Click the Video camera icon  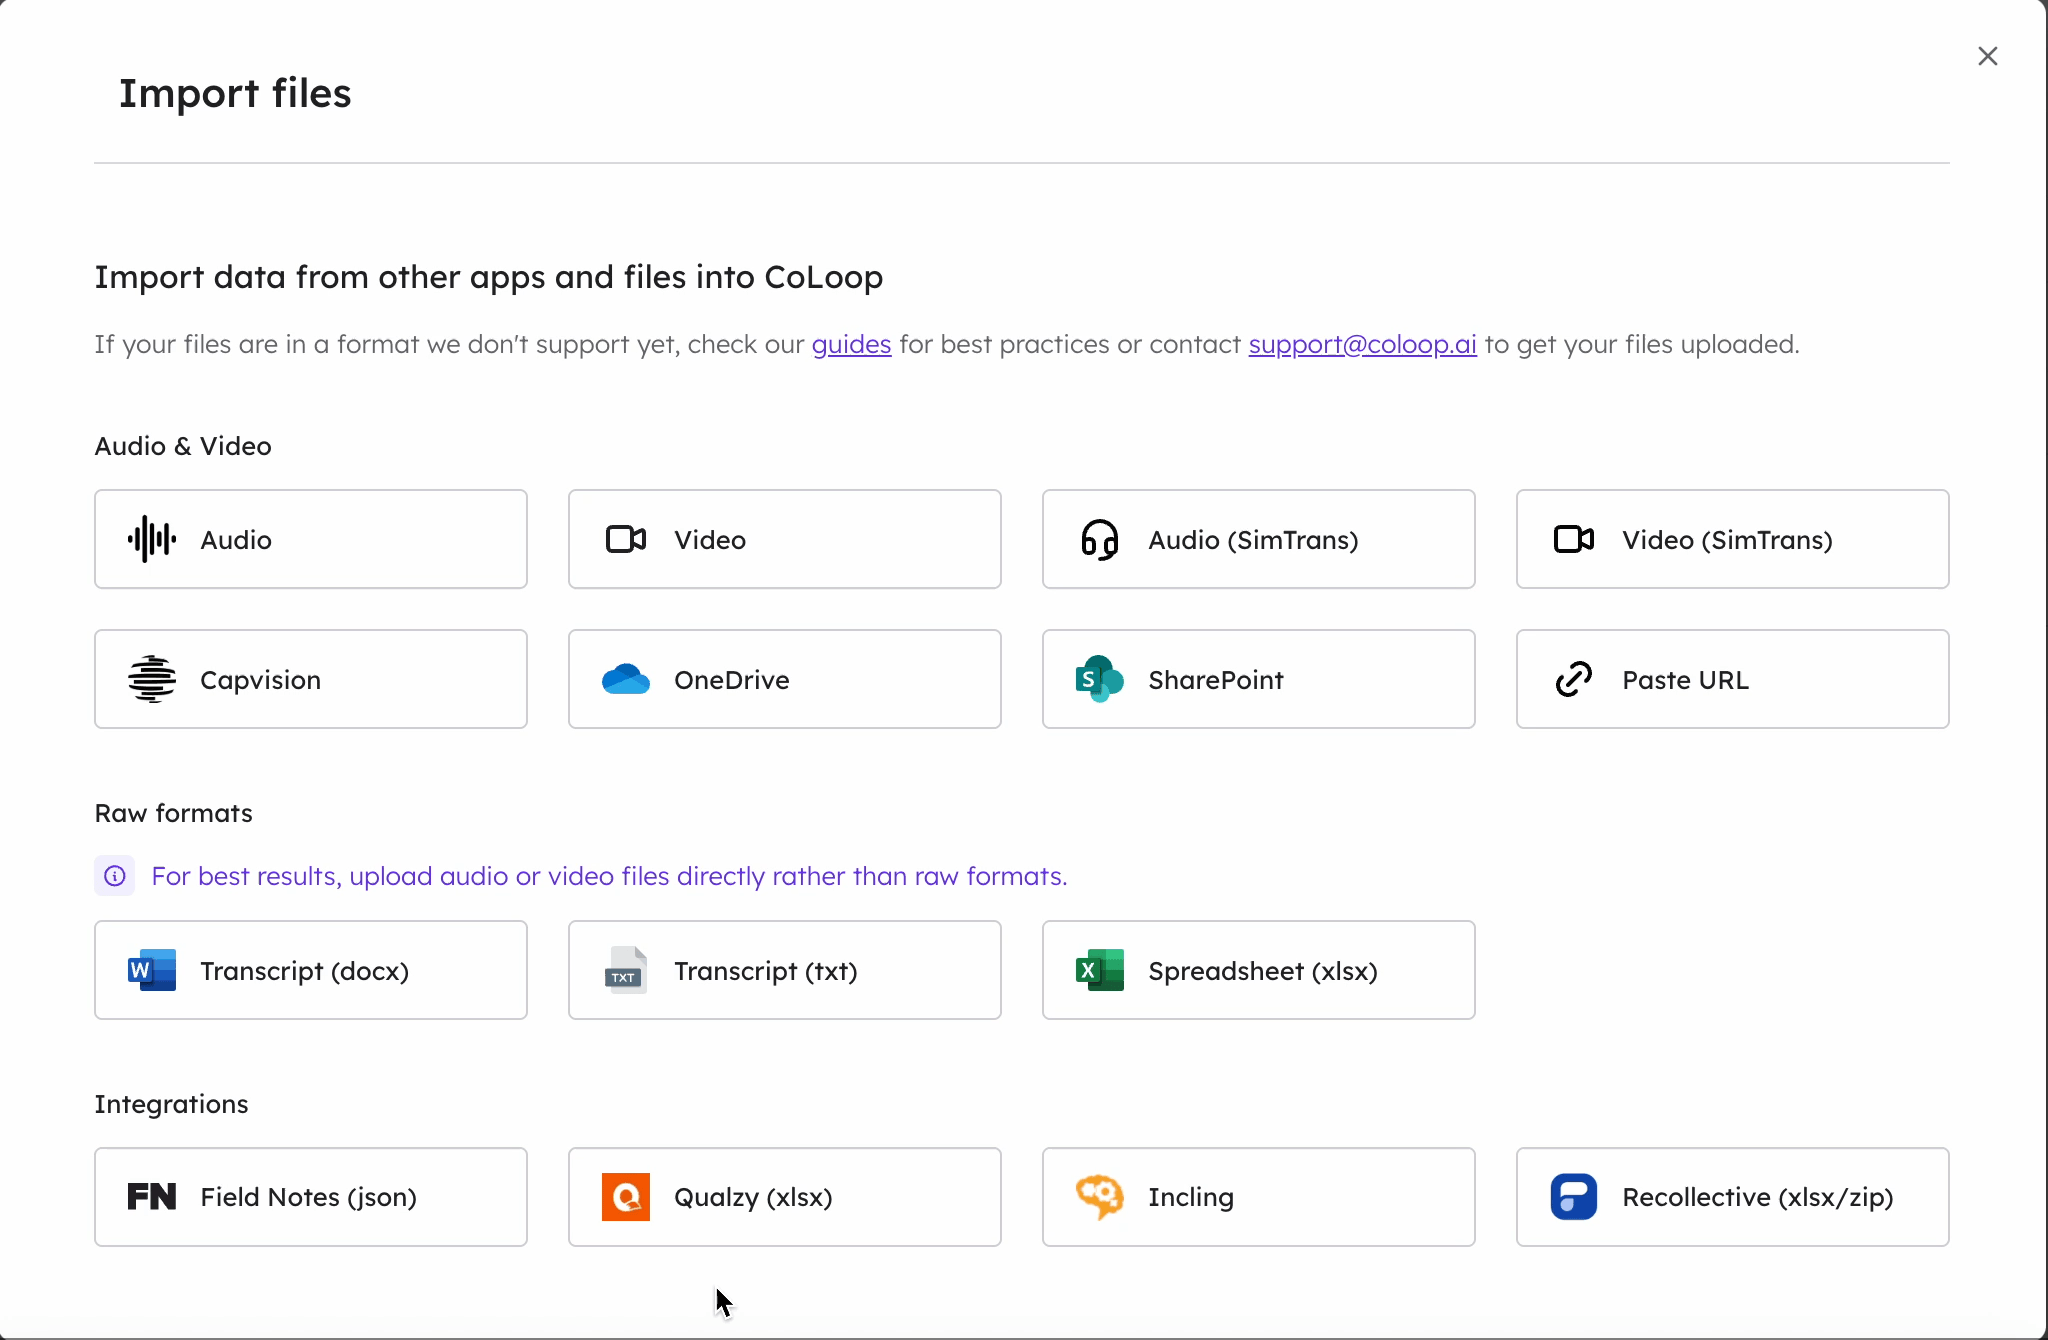(626, 539)
